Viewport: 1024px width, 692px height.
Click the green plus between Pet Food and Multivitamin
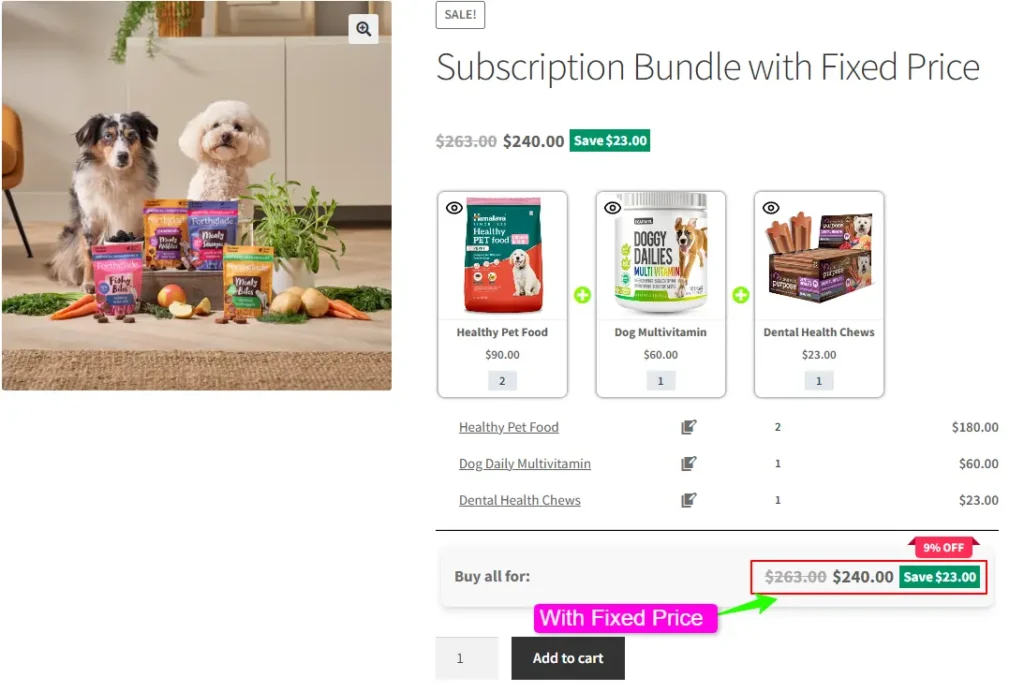582,295
